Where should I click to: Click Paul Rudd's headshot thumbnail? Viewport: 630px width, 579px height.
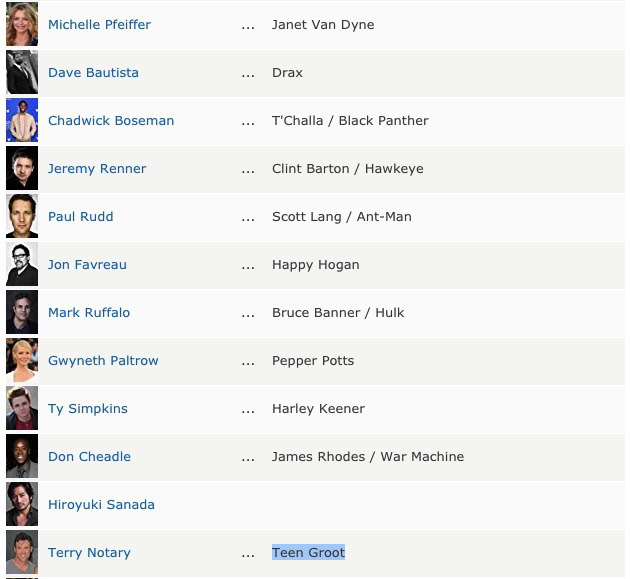(22, 216)
